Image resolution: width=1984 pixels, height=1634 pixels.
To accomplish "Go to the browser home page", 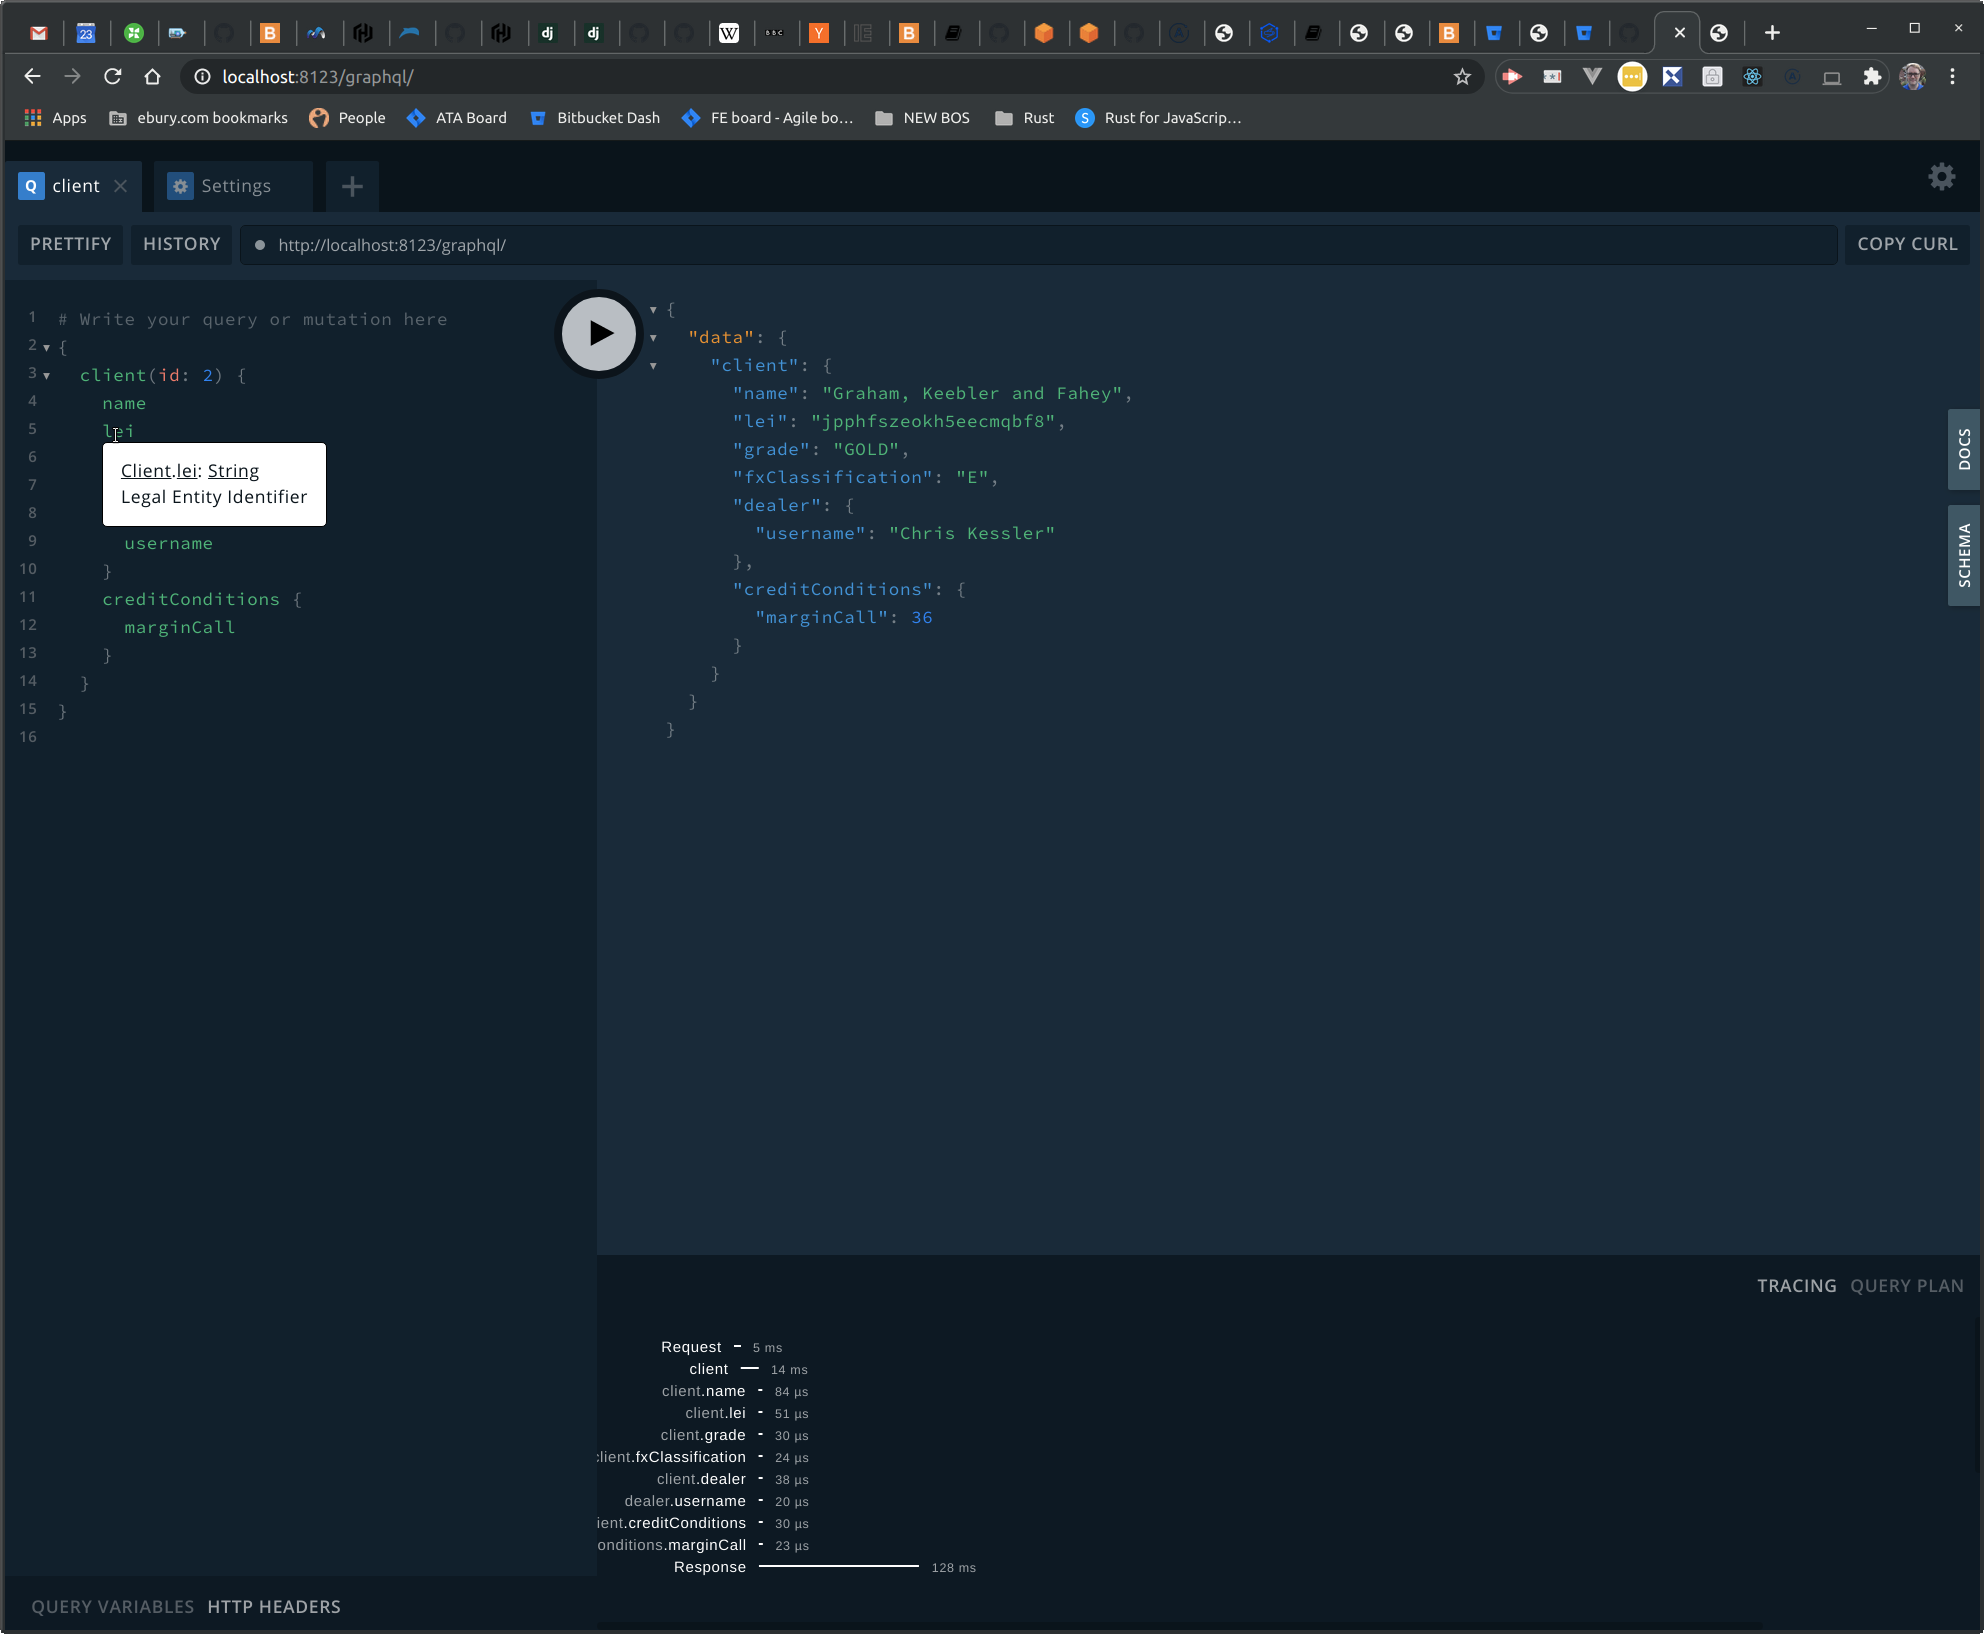I will (x=152, y=76).
